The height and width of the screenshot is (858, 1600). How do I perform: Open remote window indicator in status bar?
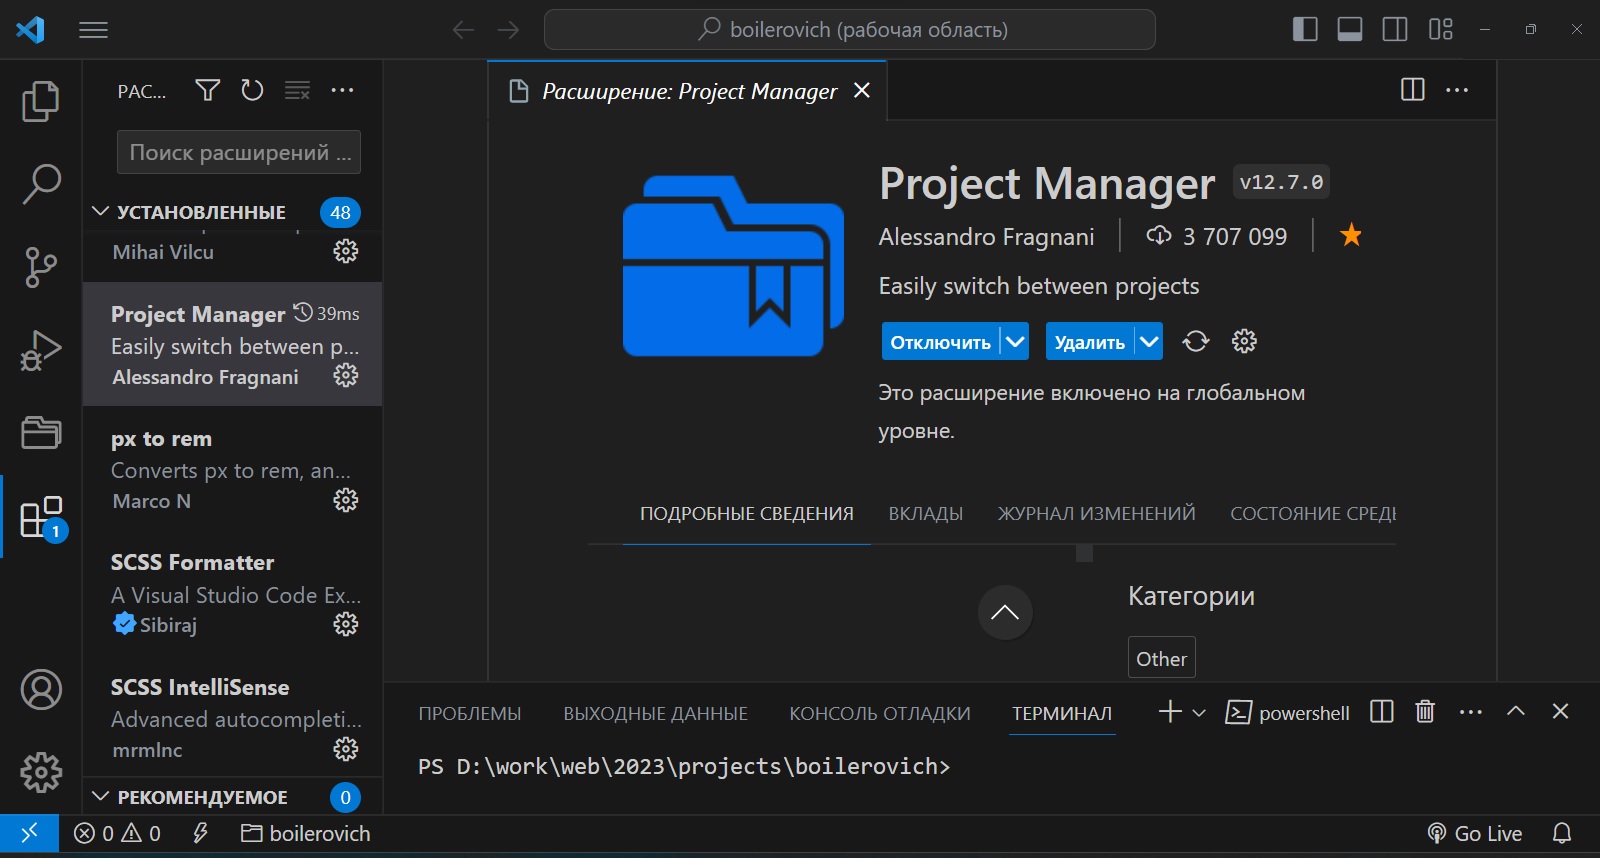point(29,833)
